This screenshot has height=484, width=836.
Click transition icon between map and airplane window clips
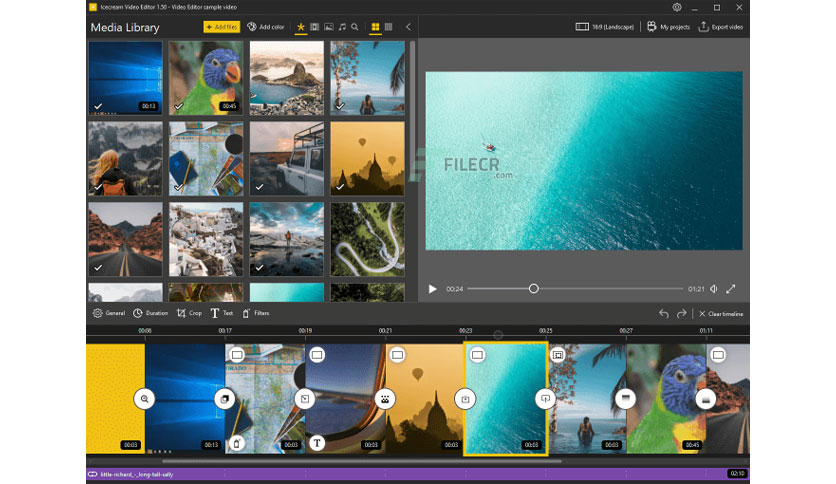304,399
